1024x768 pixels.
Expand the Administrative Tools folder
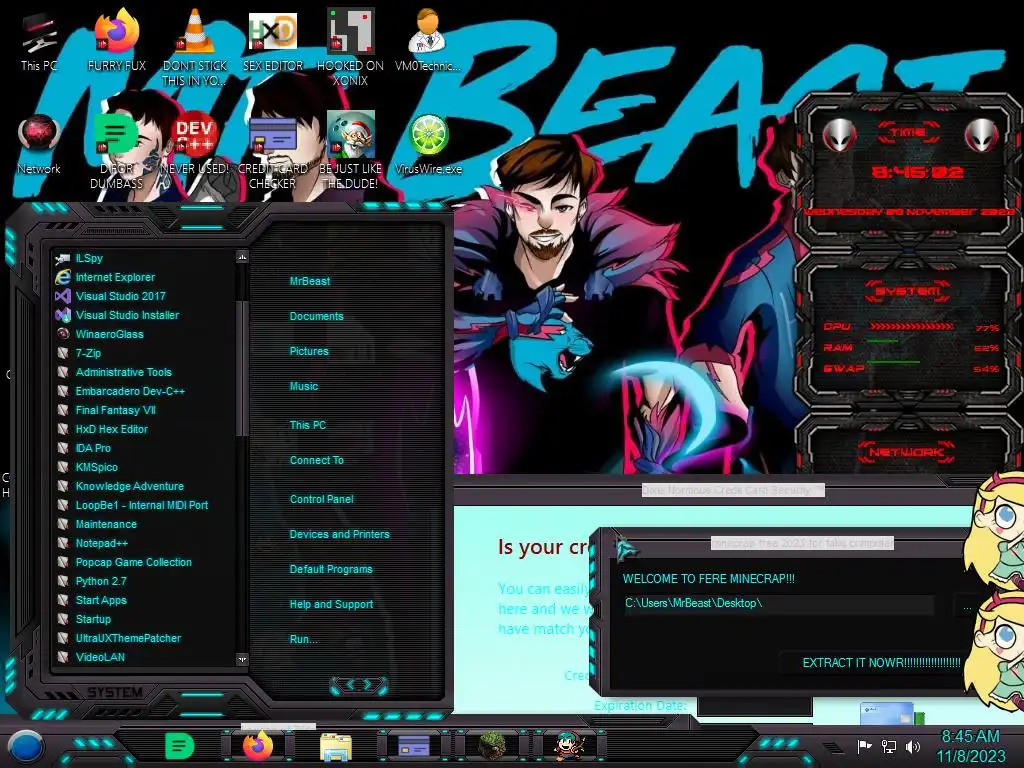pyautogui.click(x=123, y=372)
